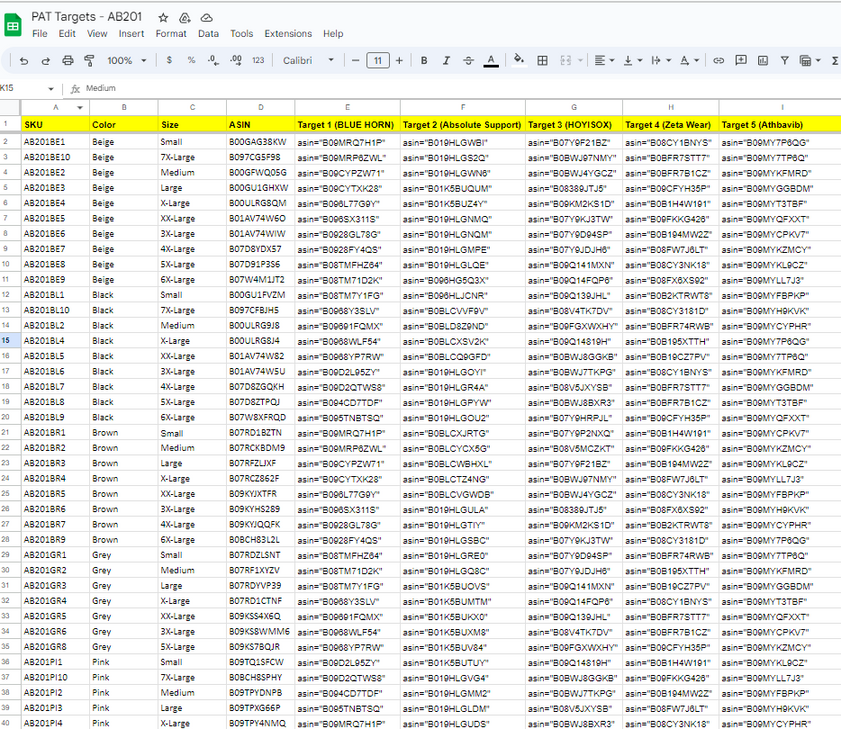Click the merge cells icon

(x=565, y=61)
